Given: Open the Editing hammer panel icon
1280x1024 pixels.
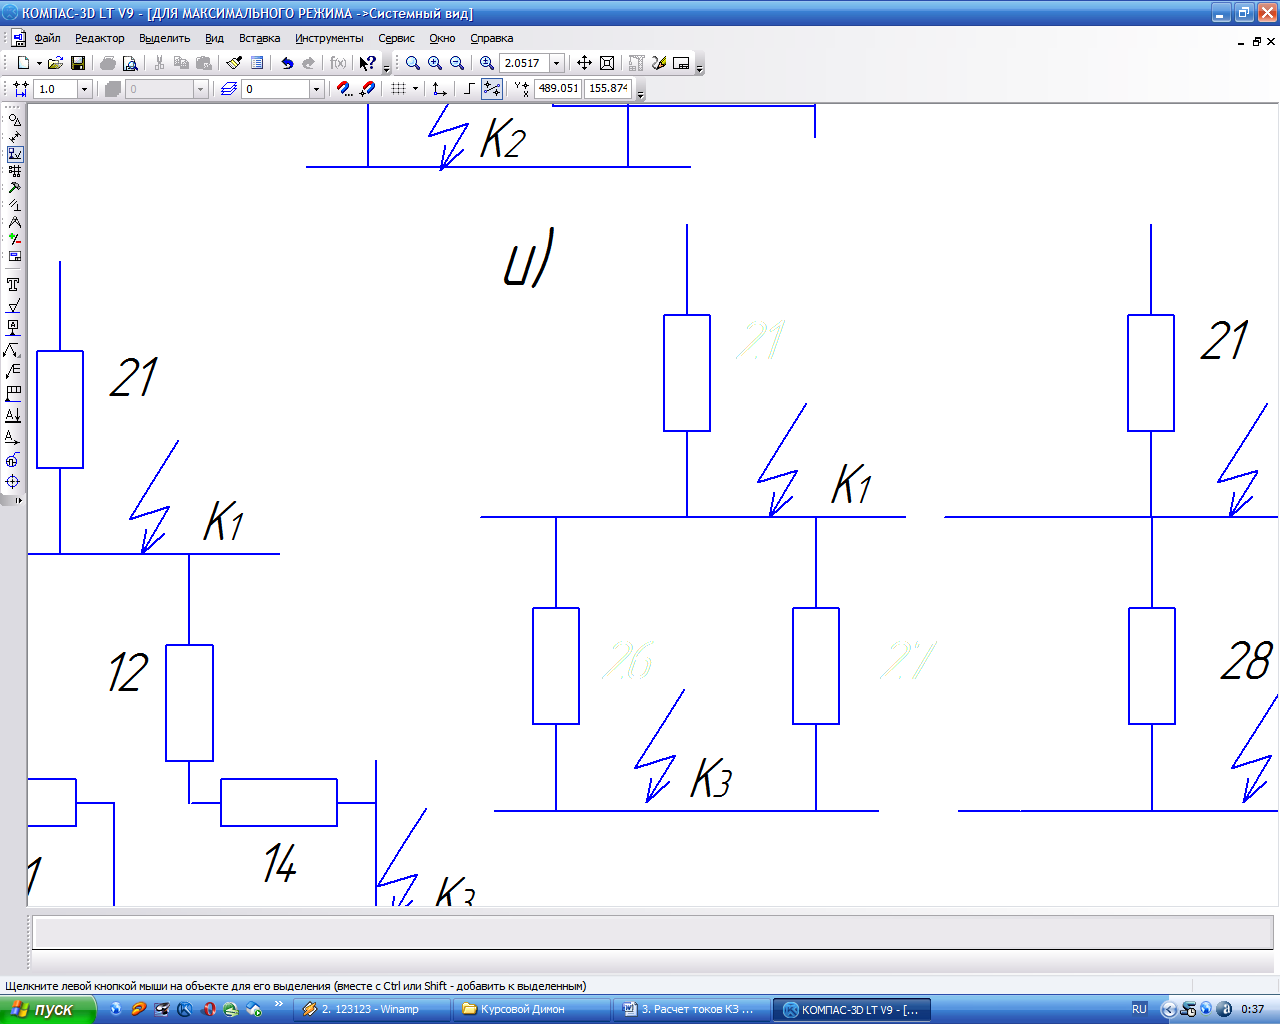Looking at the screenshot, I should [x=14, y=188].
